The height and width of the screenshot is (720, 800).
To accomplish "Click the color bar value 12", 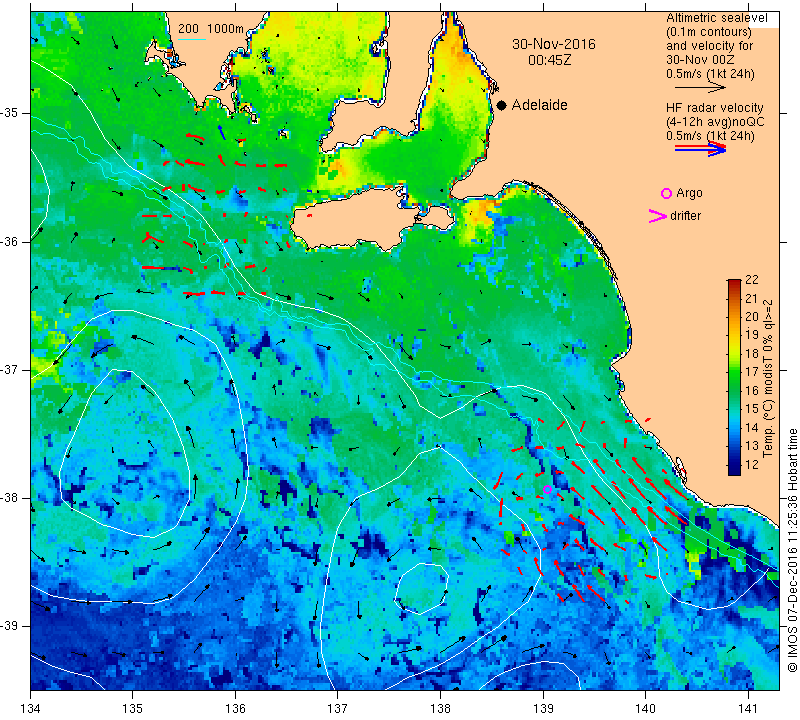I will point(752,464).
